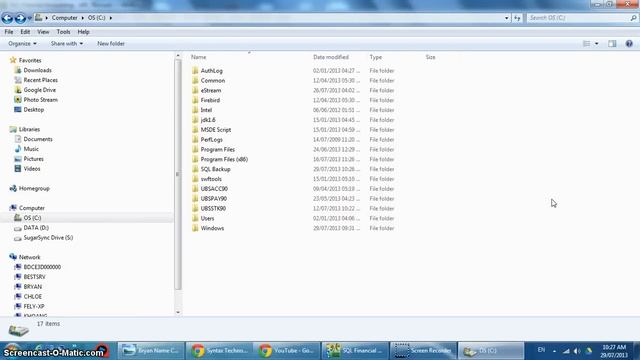Click the navigation pane scrollbar
This screenshot has height=360, width=640.
[x=178, y=174]
